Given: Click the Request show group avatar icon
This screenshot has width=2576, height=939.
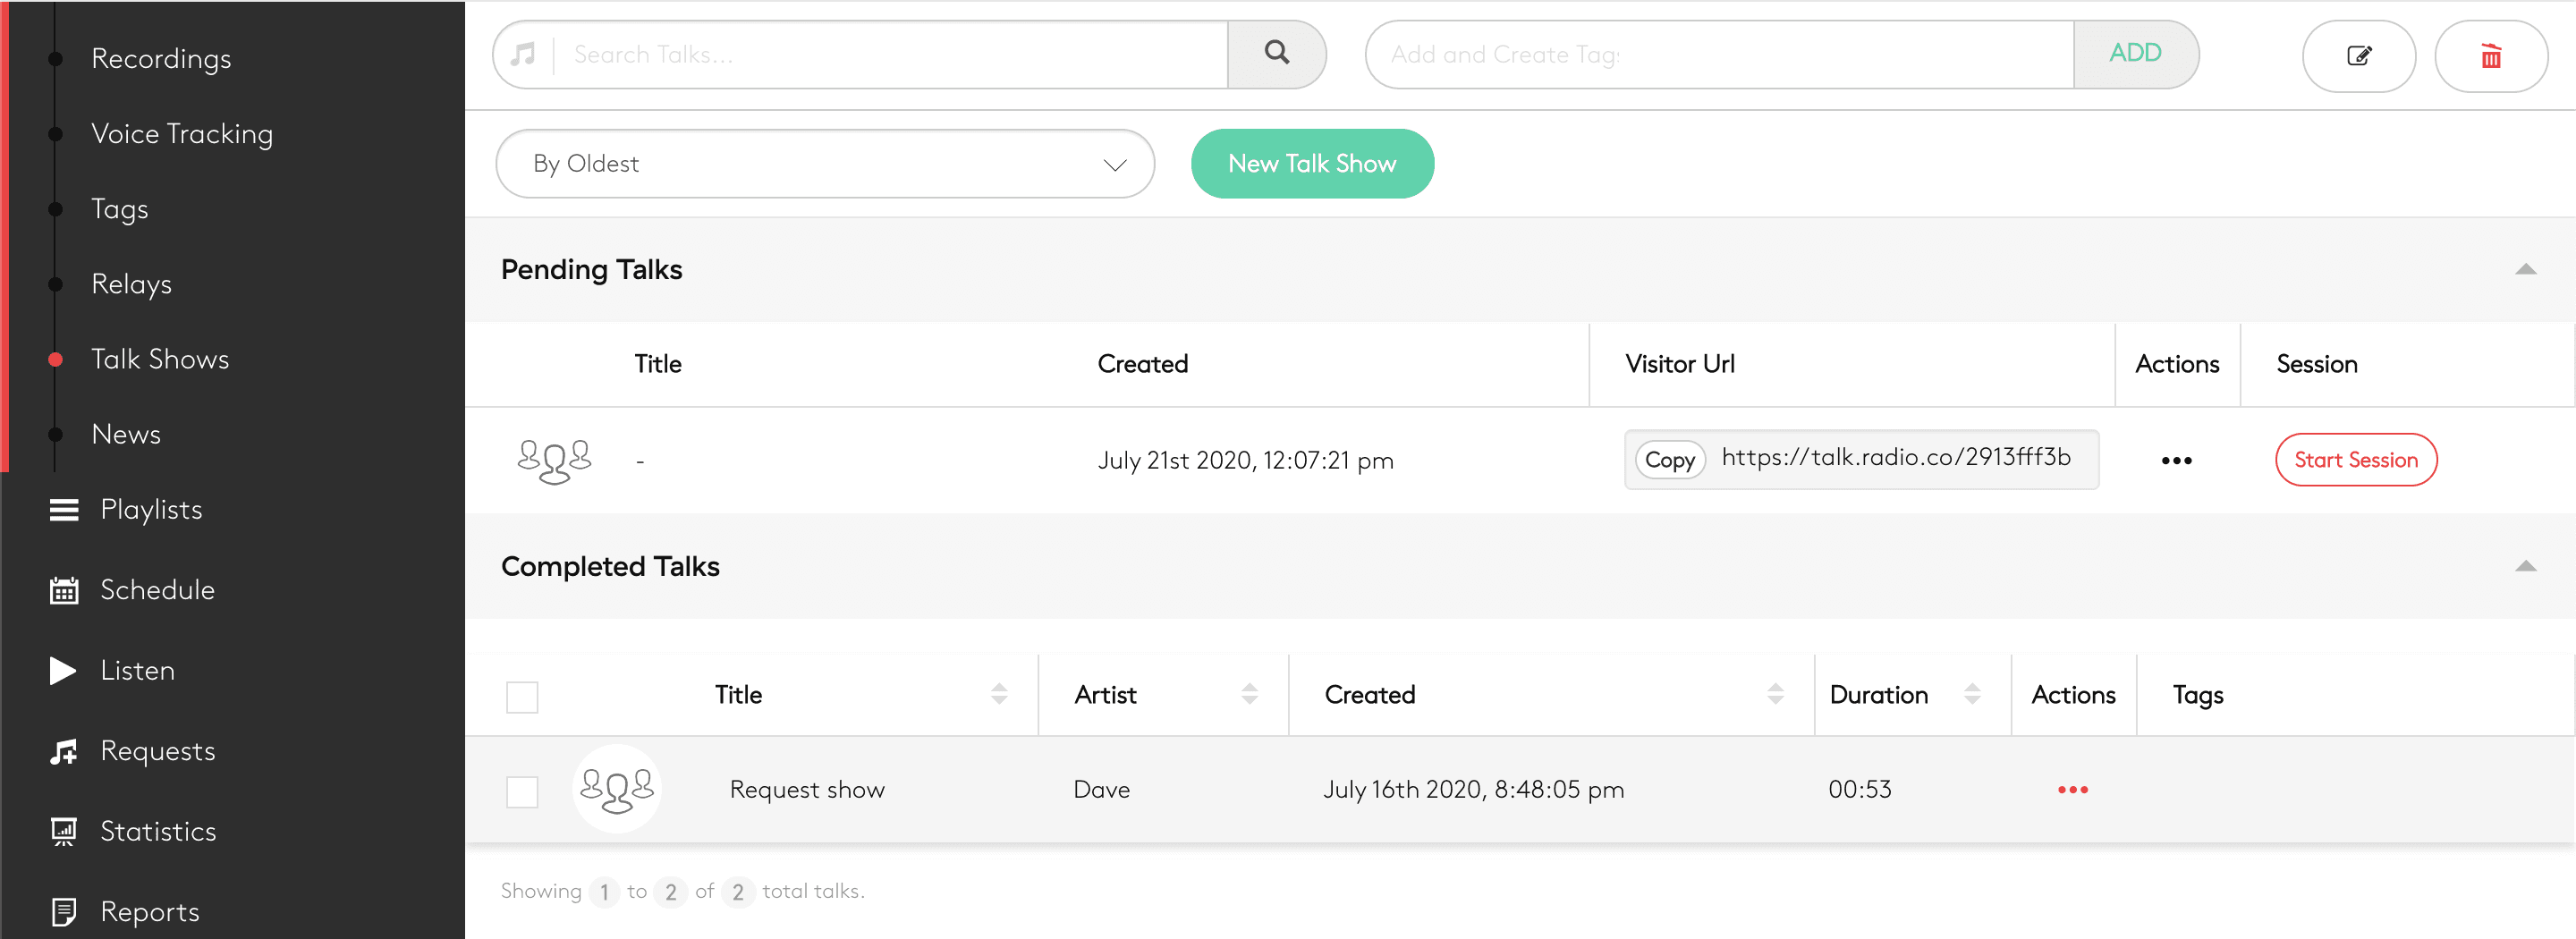Looking at the screenshot, I should (616, 789).
